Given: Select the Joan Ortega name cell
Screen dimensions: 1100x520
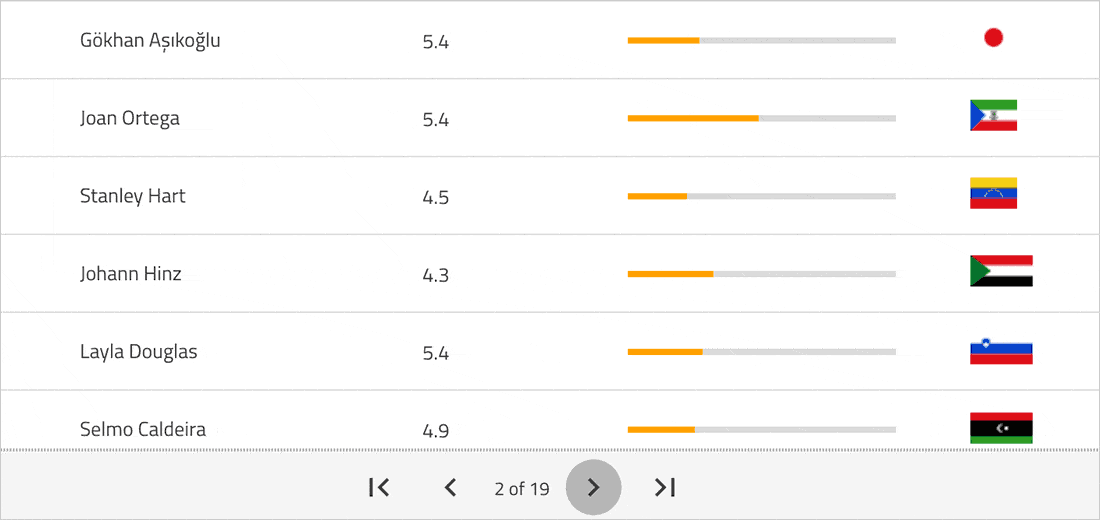Looking at the screenshot, I should 130,119.
